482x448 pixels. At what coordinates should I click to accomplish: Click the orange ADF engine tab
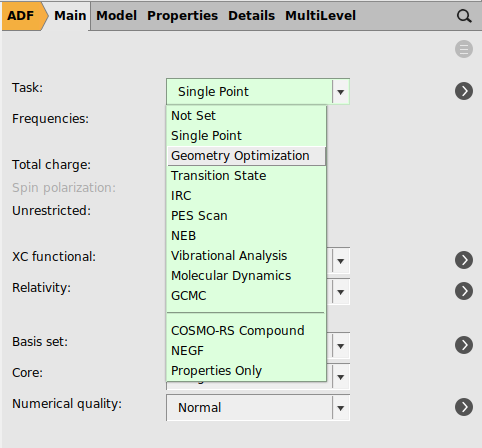(24, 16)
